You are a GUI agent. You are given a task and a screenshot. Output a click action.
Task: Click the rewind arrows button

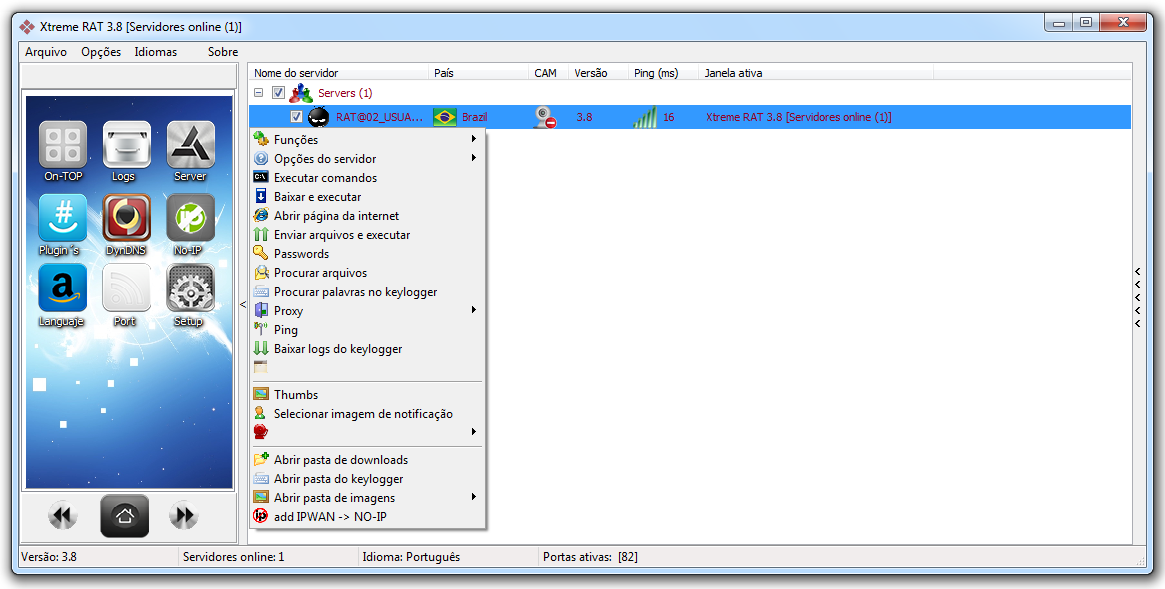click(62, 515)
